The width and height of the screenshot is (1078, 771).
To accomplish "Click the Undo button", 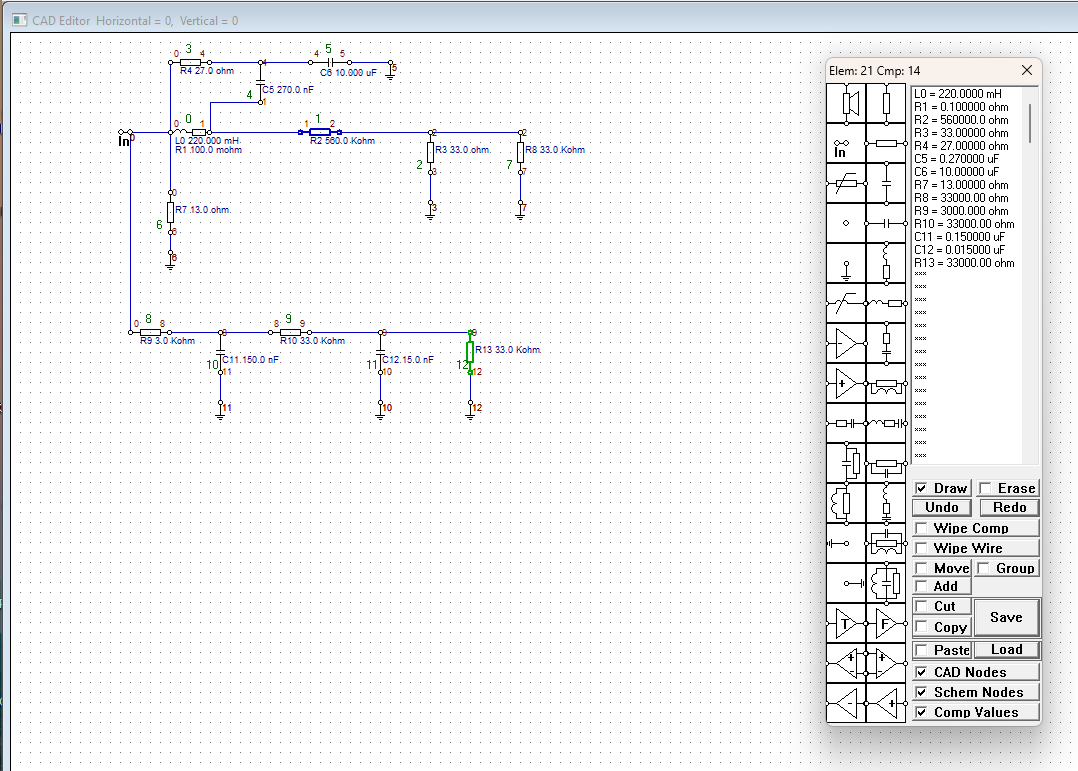I will click(x=942, y=508).
